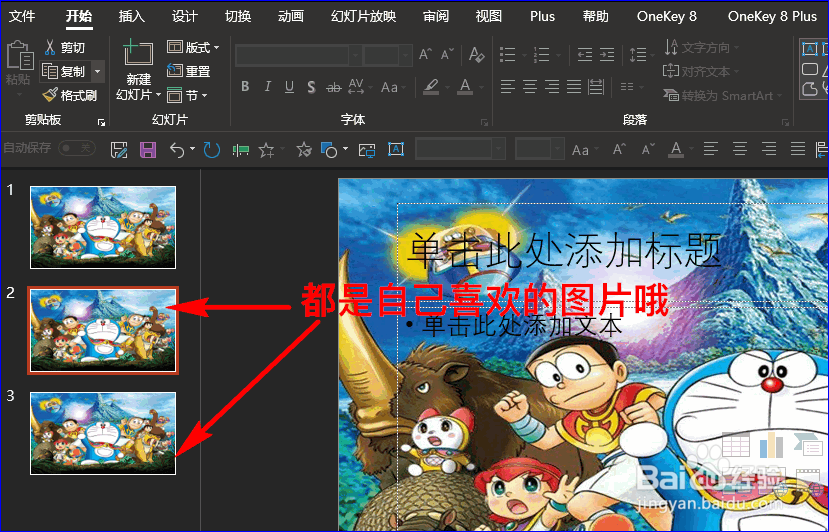
Task: Decrease font size in the ribbon Font group
Action: click(x=447, y=54)
